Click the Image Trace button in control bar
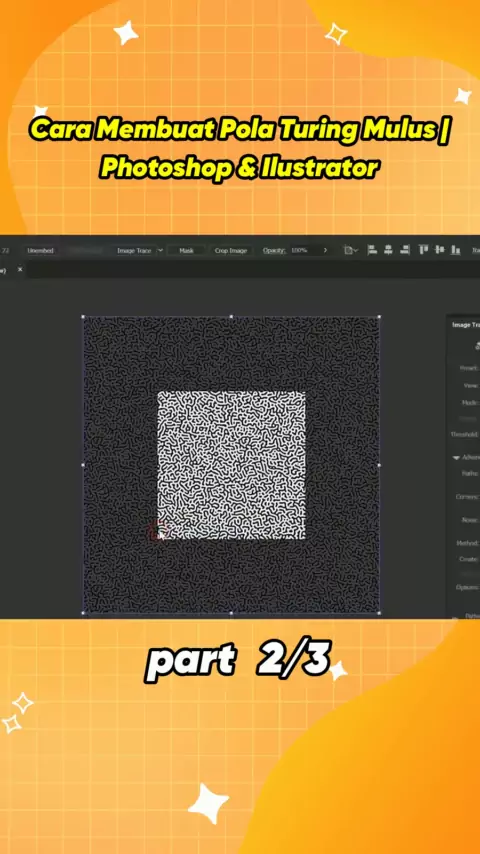The width and height of the screenshot is (480, 854). (134, 251)
